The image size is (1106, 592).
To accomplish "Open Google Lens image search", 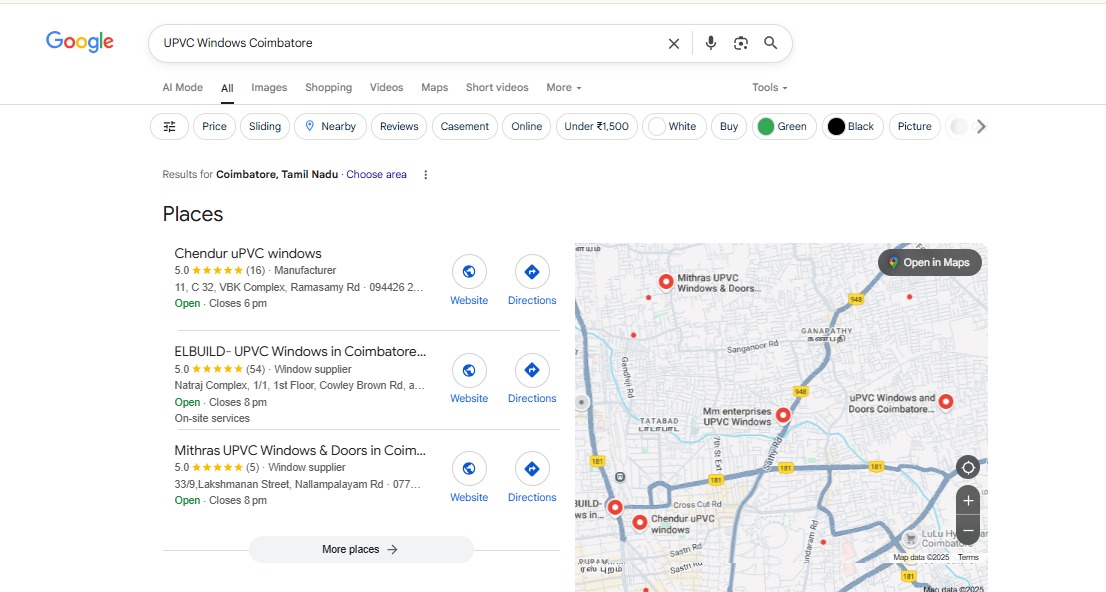I will 740,43.
